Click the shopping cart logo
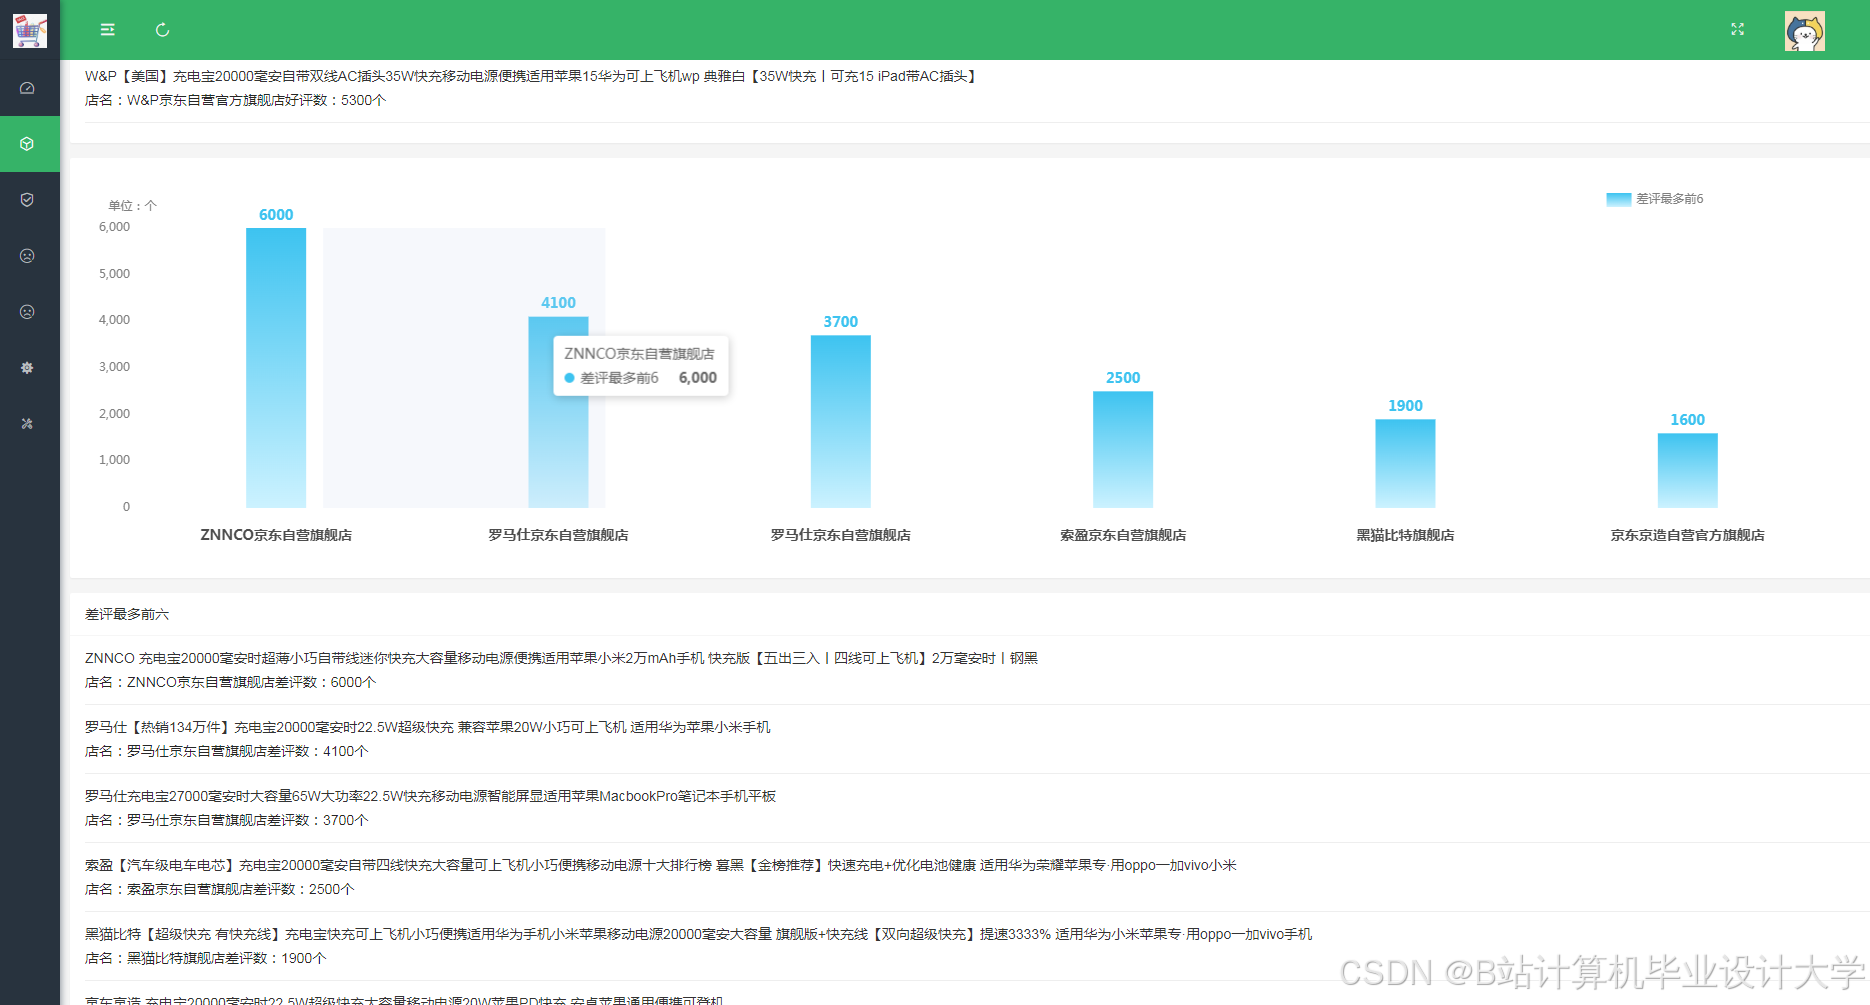This screenshot has height=1005, width=1870. pyautogui.click(x=29, y=30)
